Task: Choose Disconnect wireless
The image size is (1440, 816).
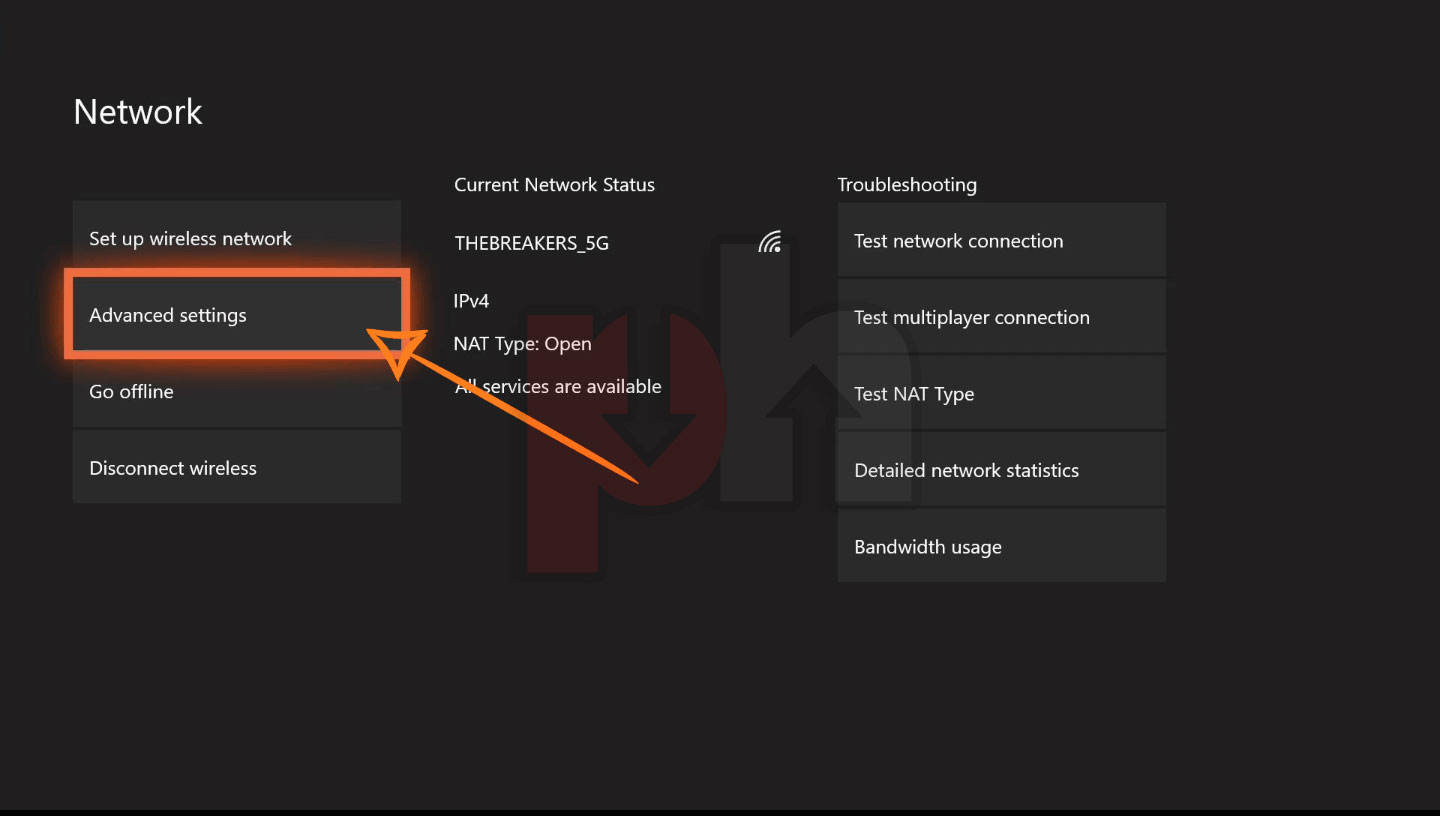Action: click(237, 467)
